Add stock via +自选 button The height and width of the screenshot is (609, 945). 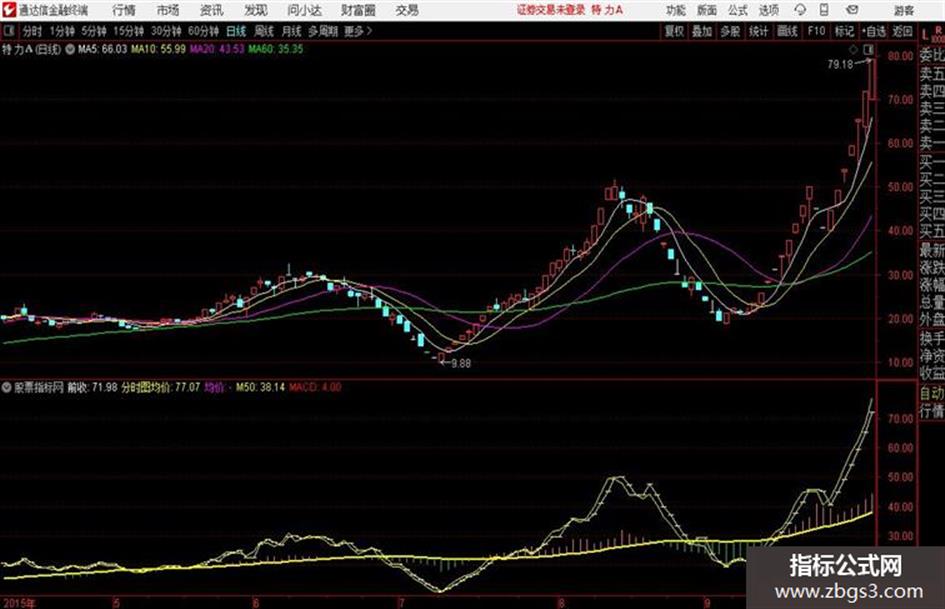(874, 31)
